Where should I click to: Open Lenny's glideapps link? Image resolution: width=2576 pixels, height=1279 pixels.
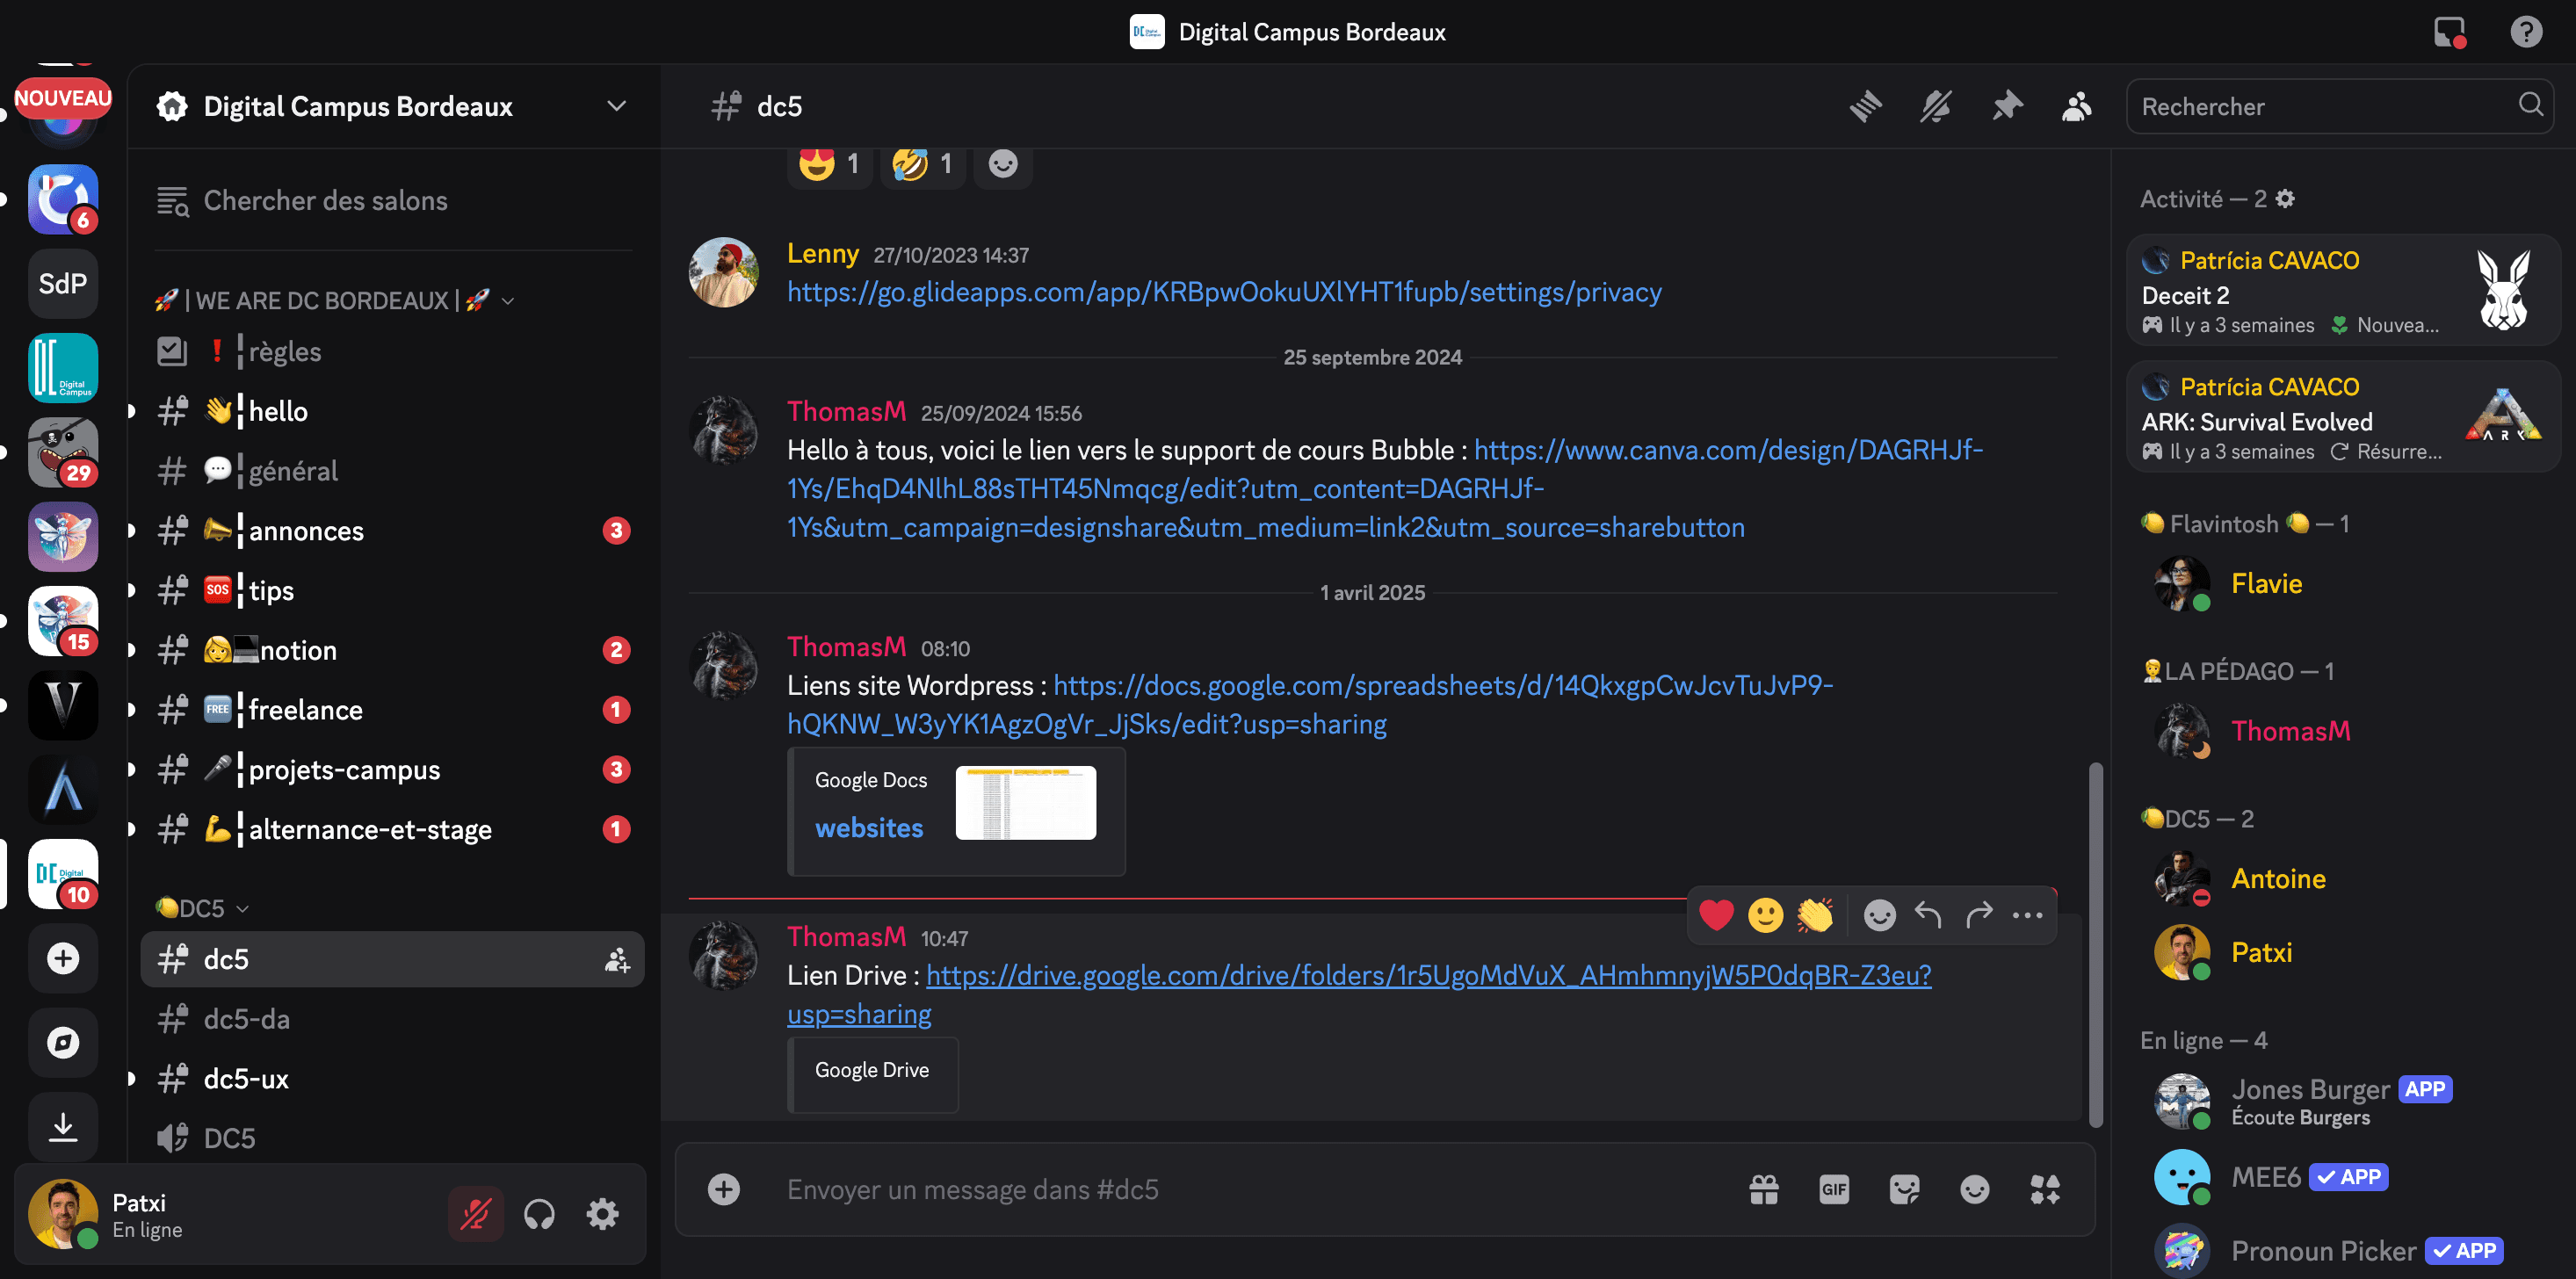click(x=1224, y=292)
